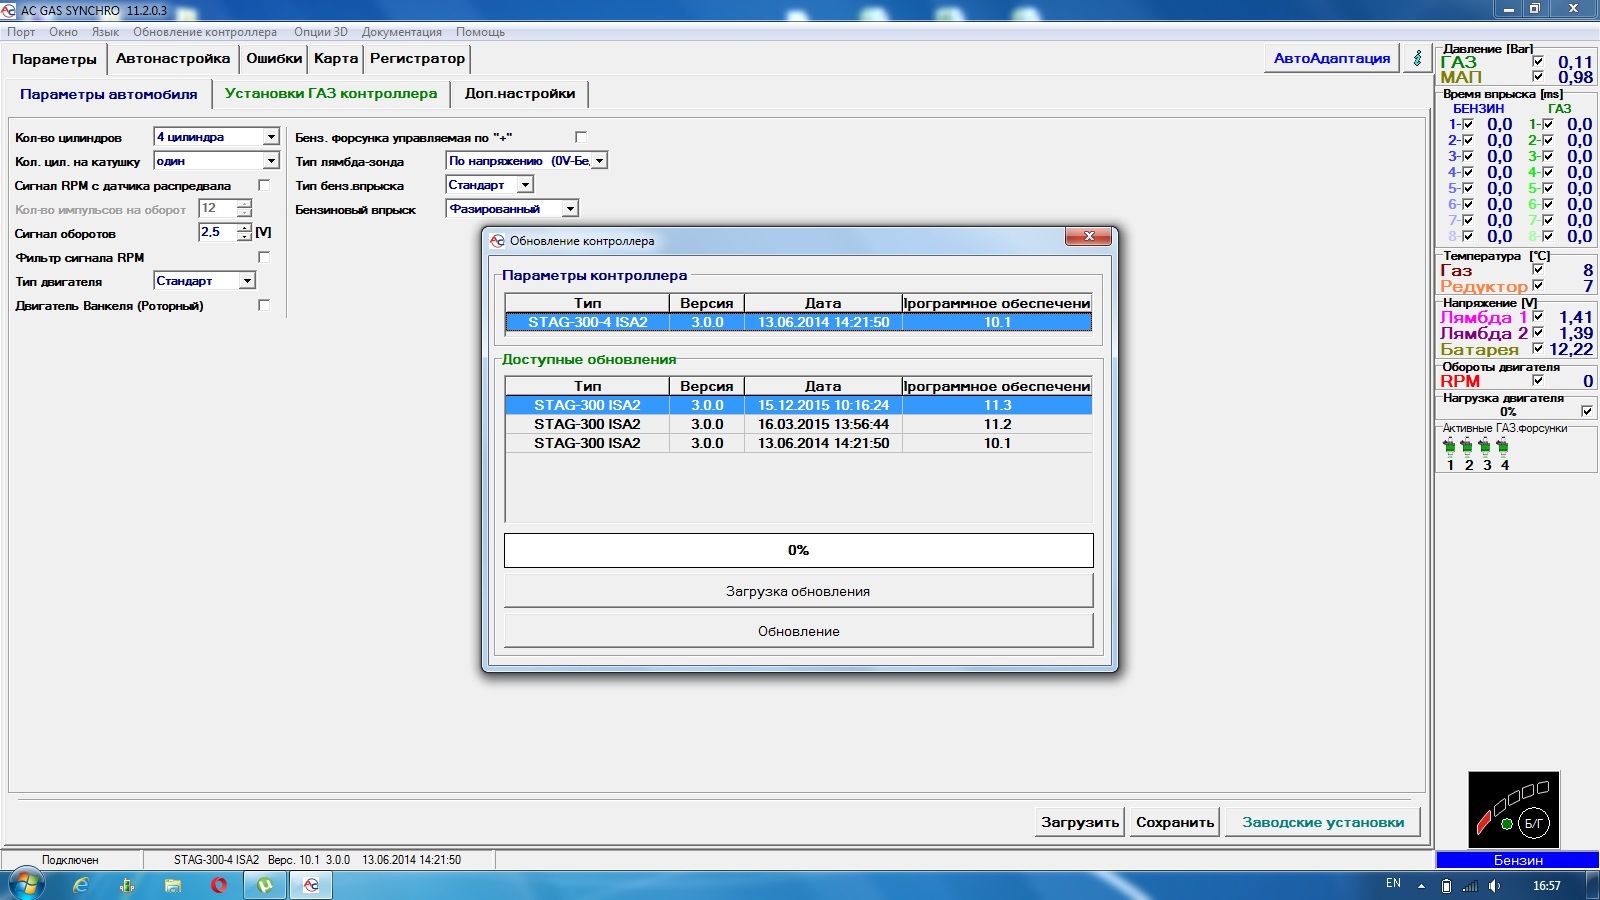This screenshot has height=900, width=1600.
Task: Open uTorrent from the taskbar
Action: pyautogui.click(x=265, y=885)
